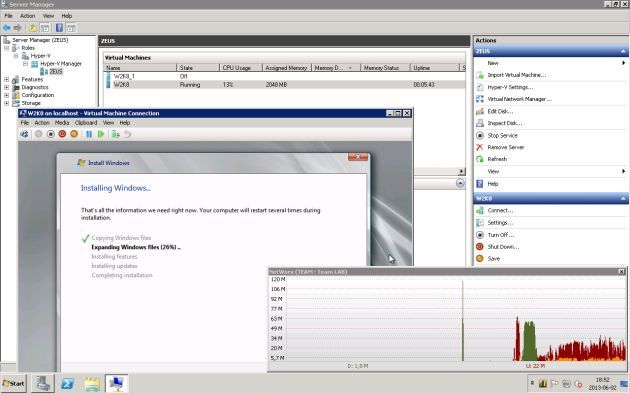This screenshot has width=630, height=394.
Task: Sort virtual machines by CPU Usage column
Action: [x=241, y=68]
